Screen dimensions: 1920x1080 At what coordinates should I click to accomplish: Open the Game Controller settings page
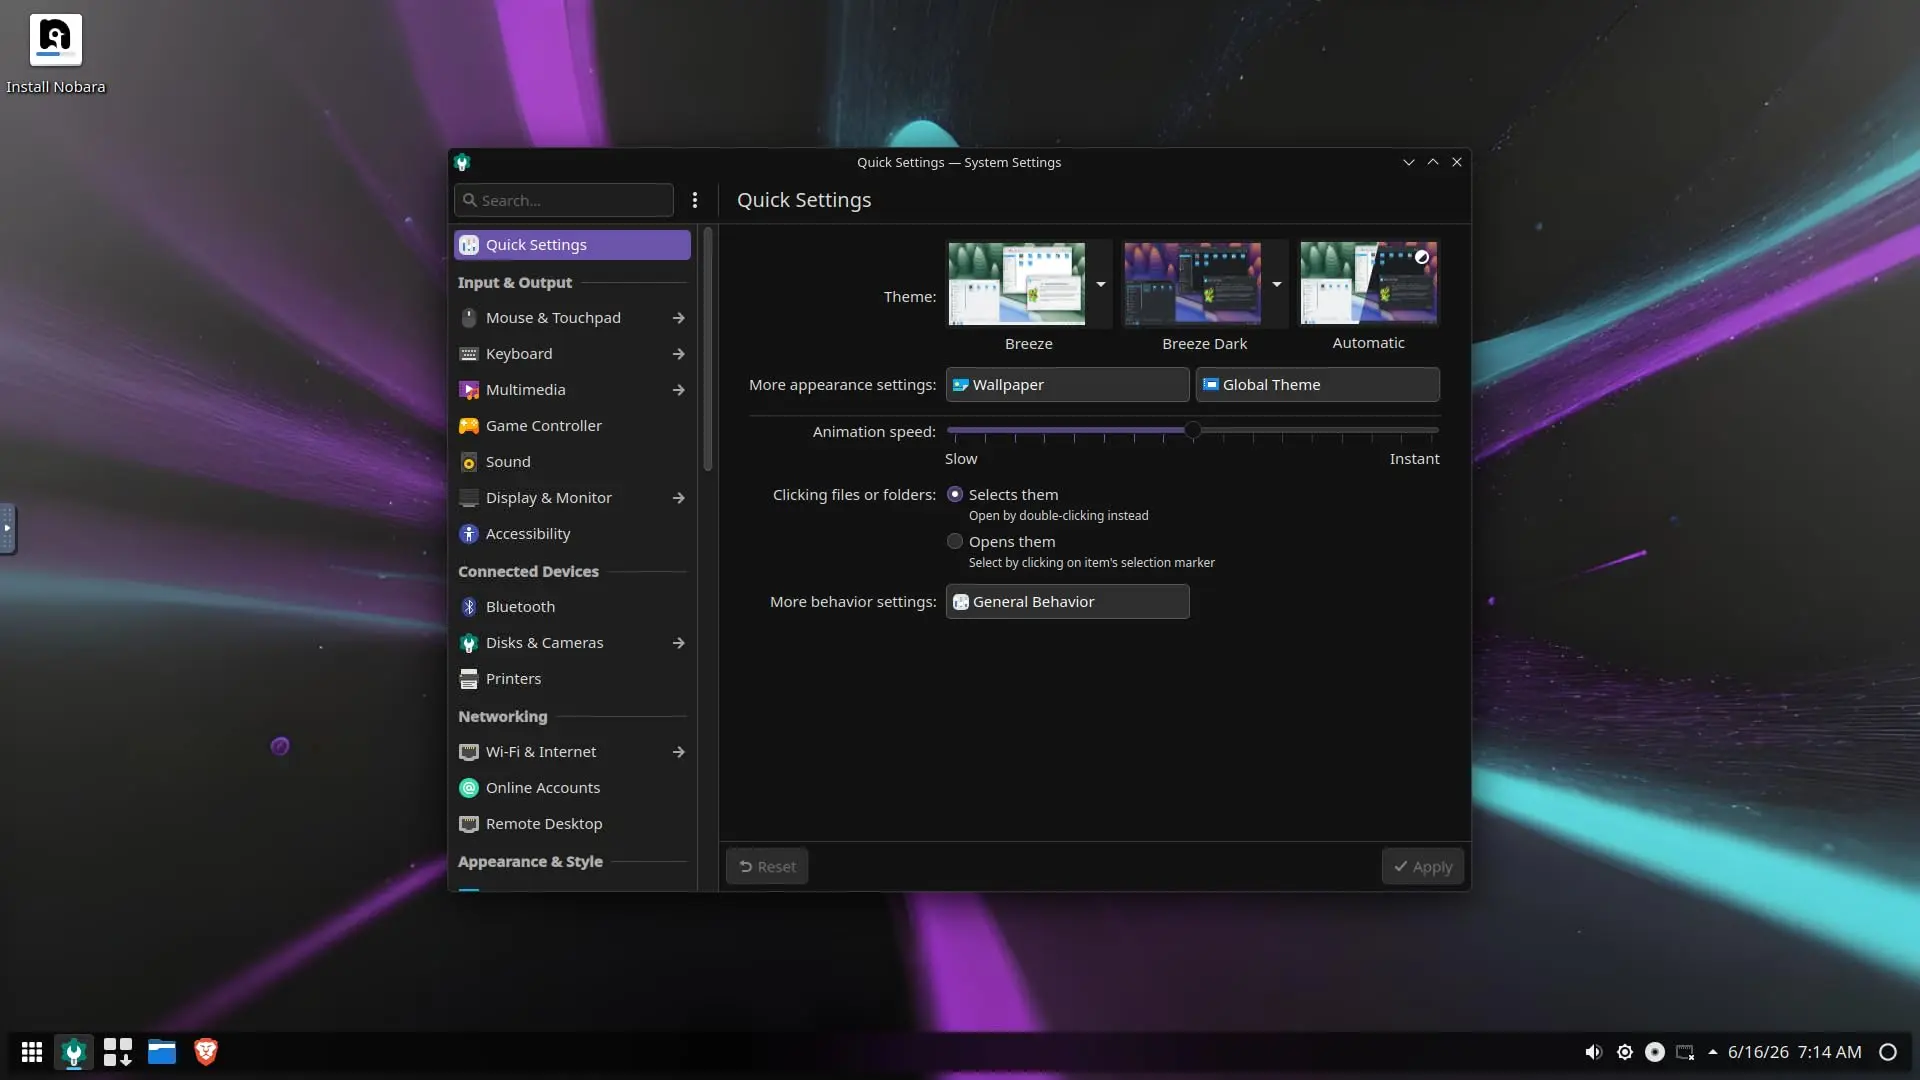tap(572, 426)
